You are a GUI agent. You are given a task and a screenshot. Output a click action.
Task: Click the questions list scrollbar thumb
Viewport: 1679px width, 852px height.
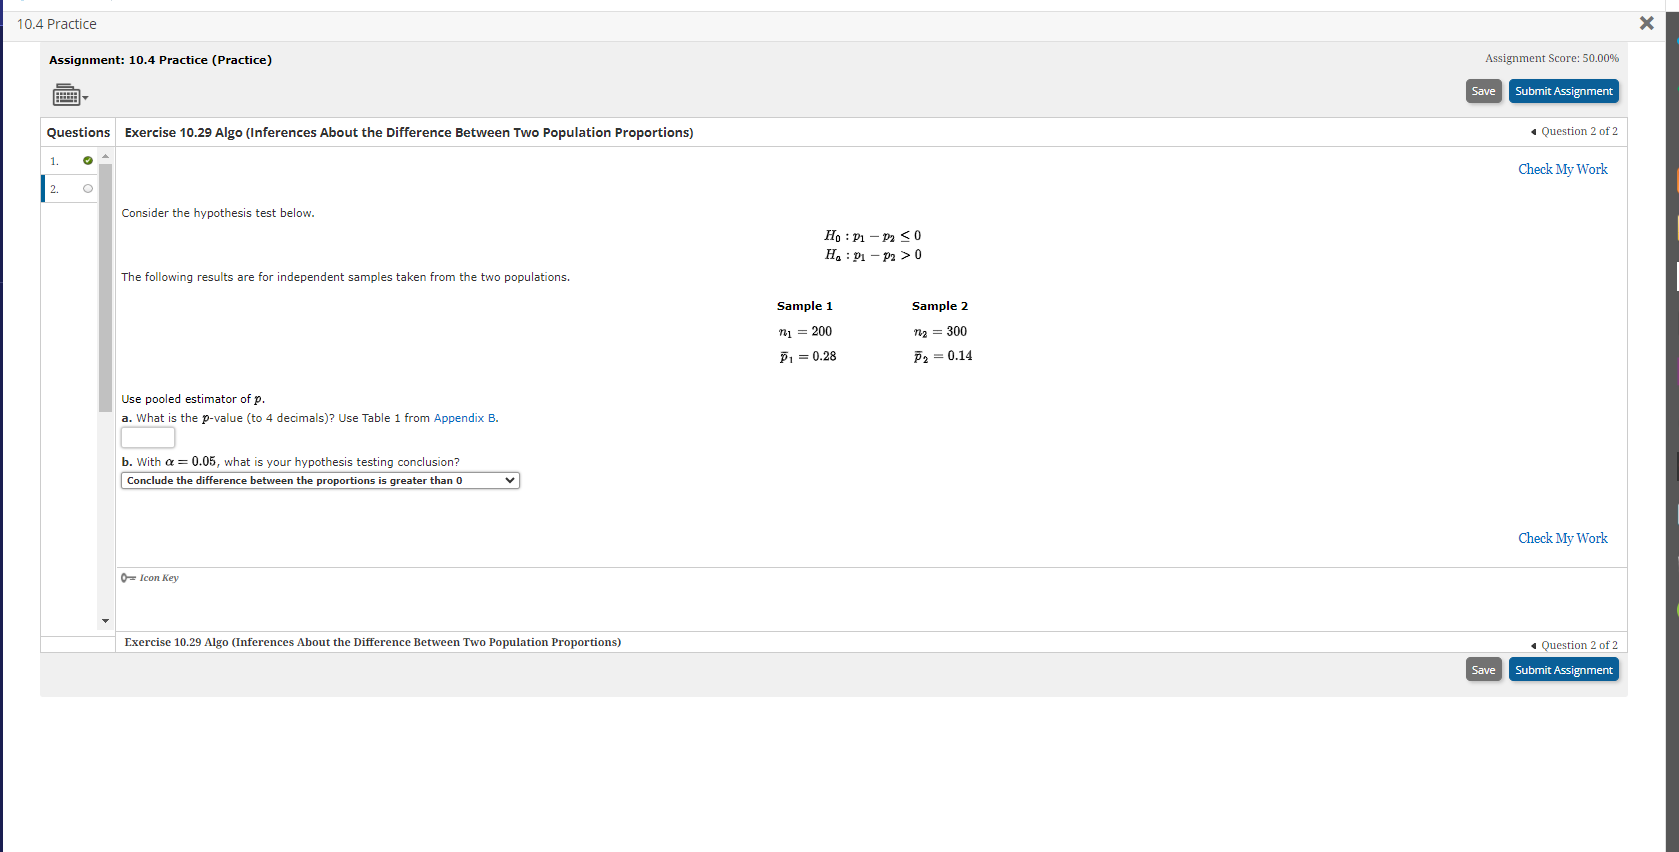pyautogui.click(x=105, y=288)
